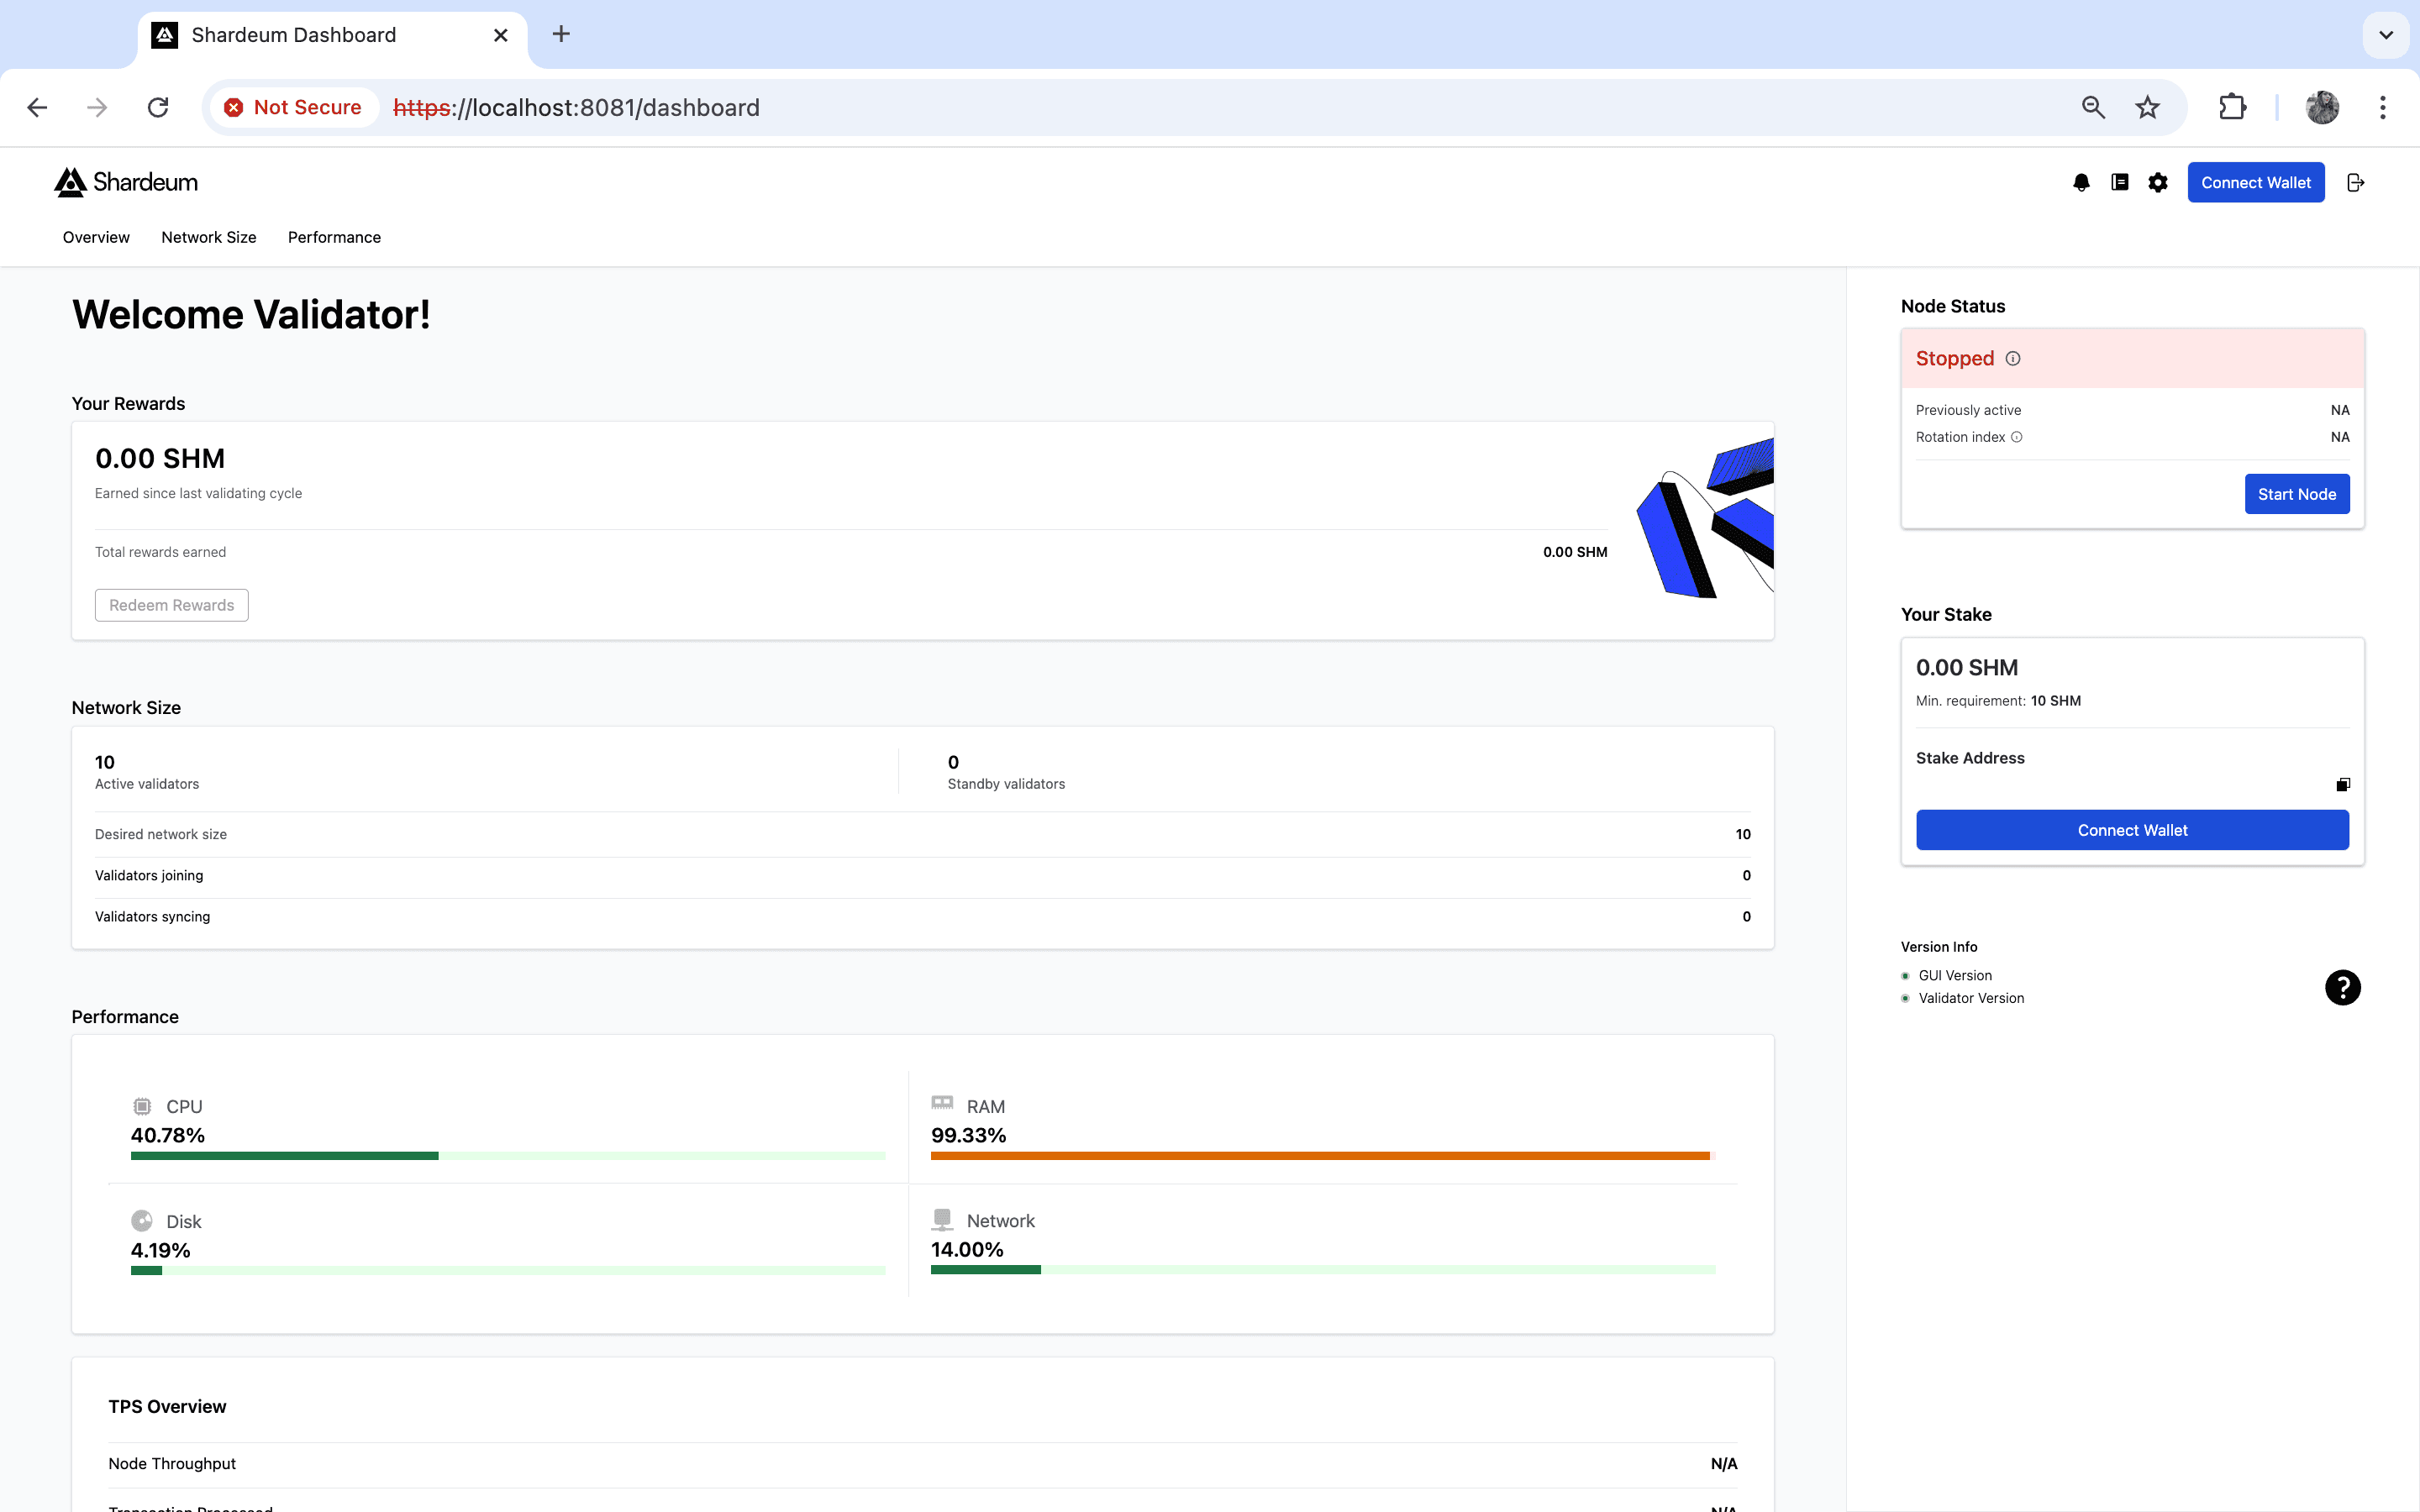The height and width of the screenshot is (1512, 2420).
Task: Switch to the Network Size tab
Action: click(208, 237)
